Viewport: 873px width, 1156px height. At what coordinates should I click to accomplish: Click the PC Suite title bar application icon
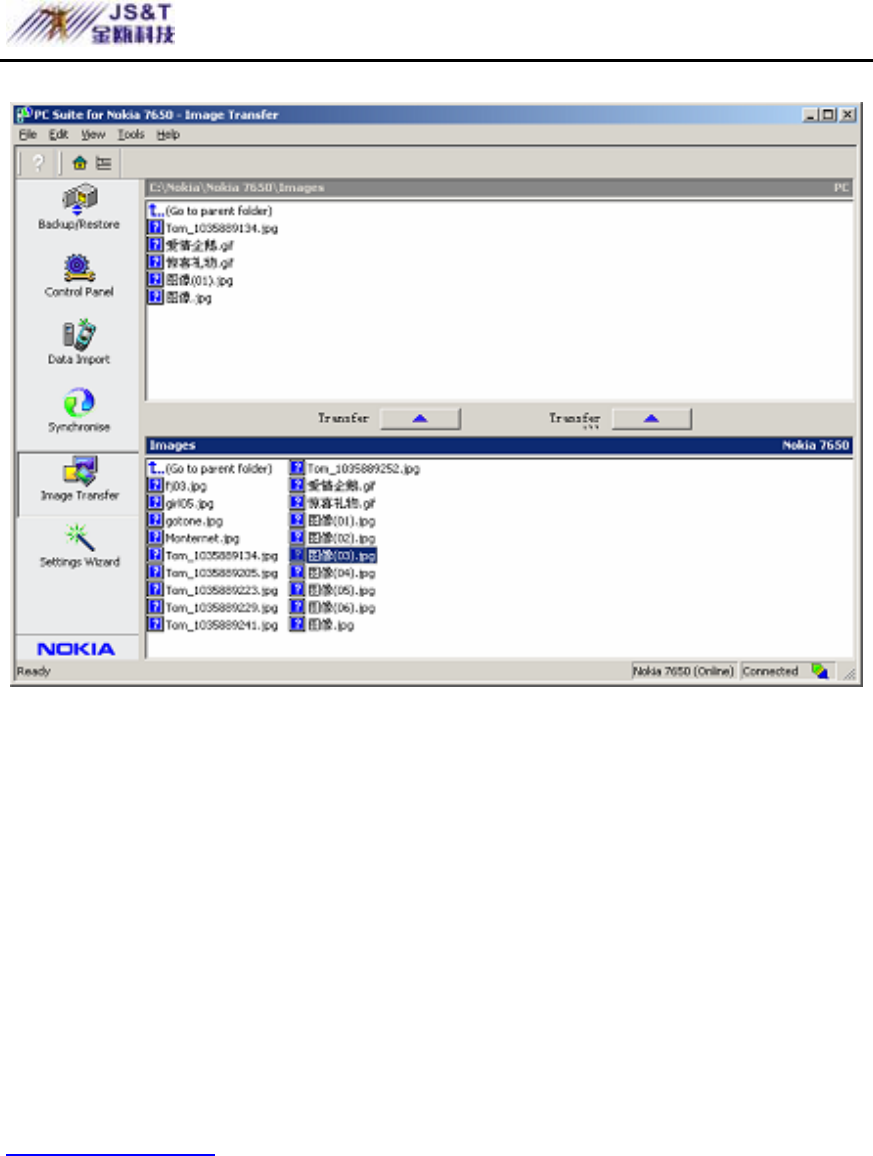coord(24,115)
